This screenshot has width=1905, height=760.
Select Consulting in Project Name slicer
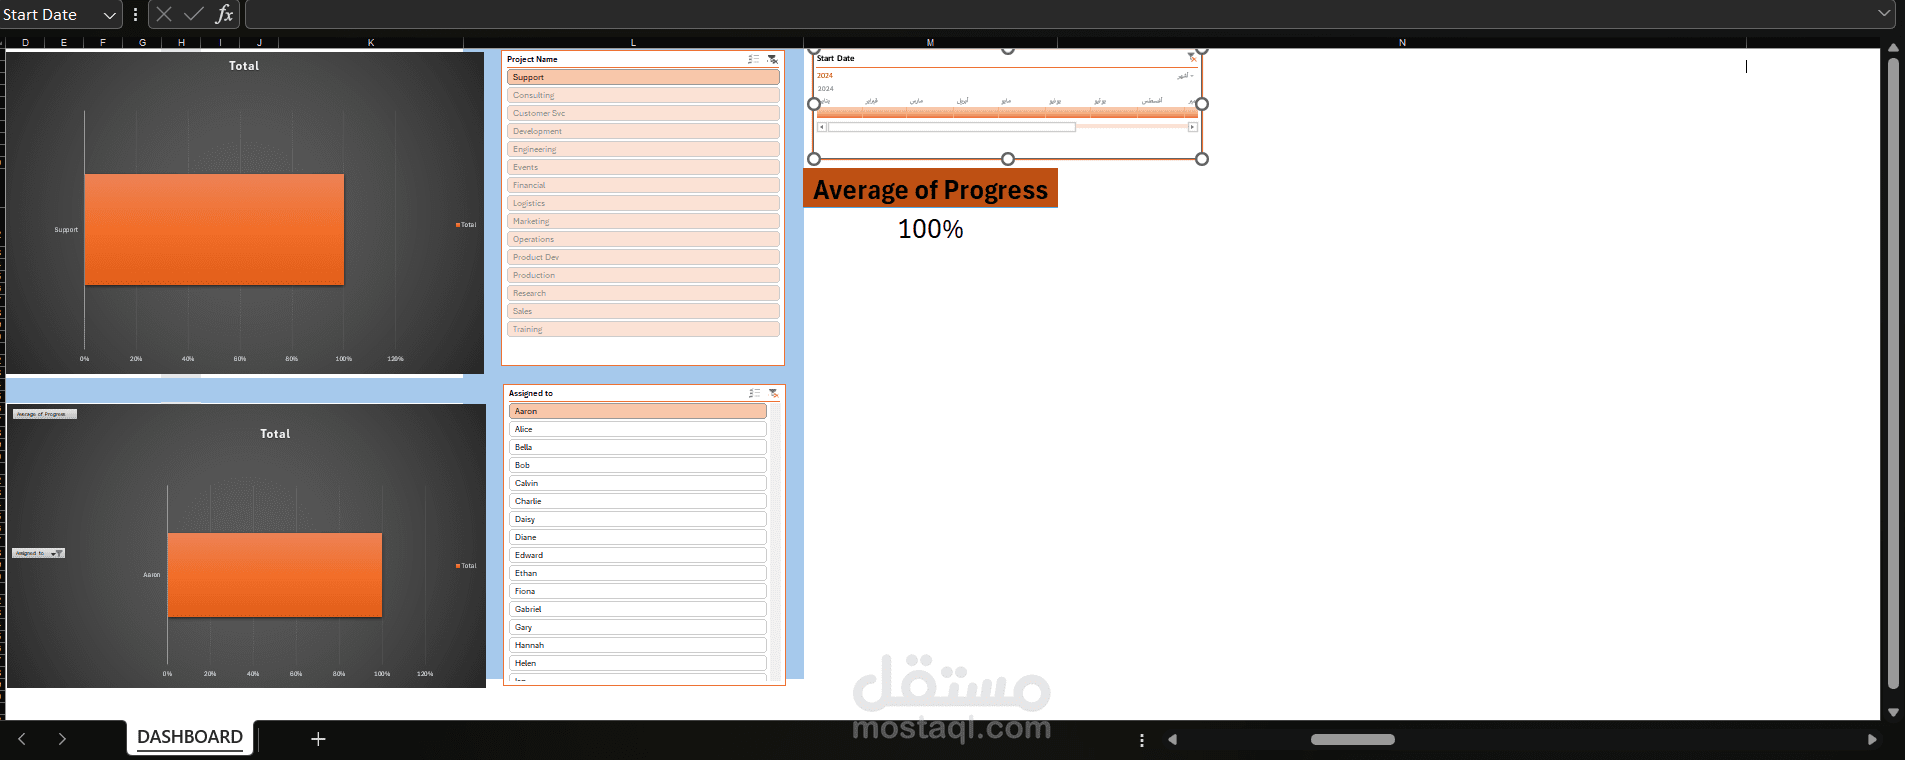coord(643,95)
